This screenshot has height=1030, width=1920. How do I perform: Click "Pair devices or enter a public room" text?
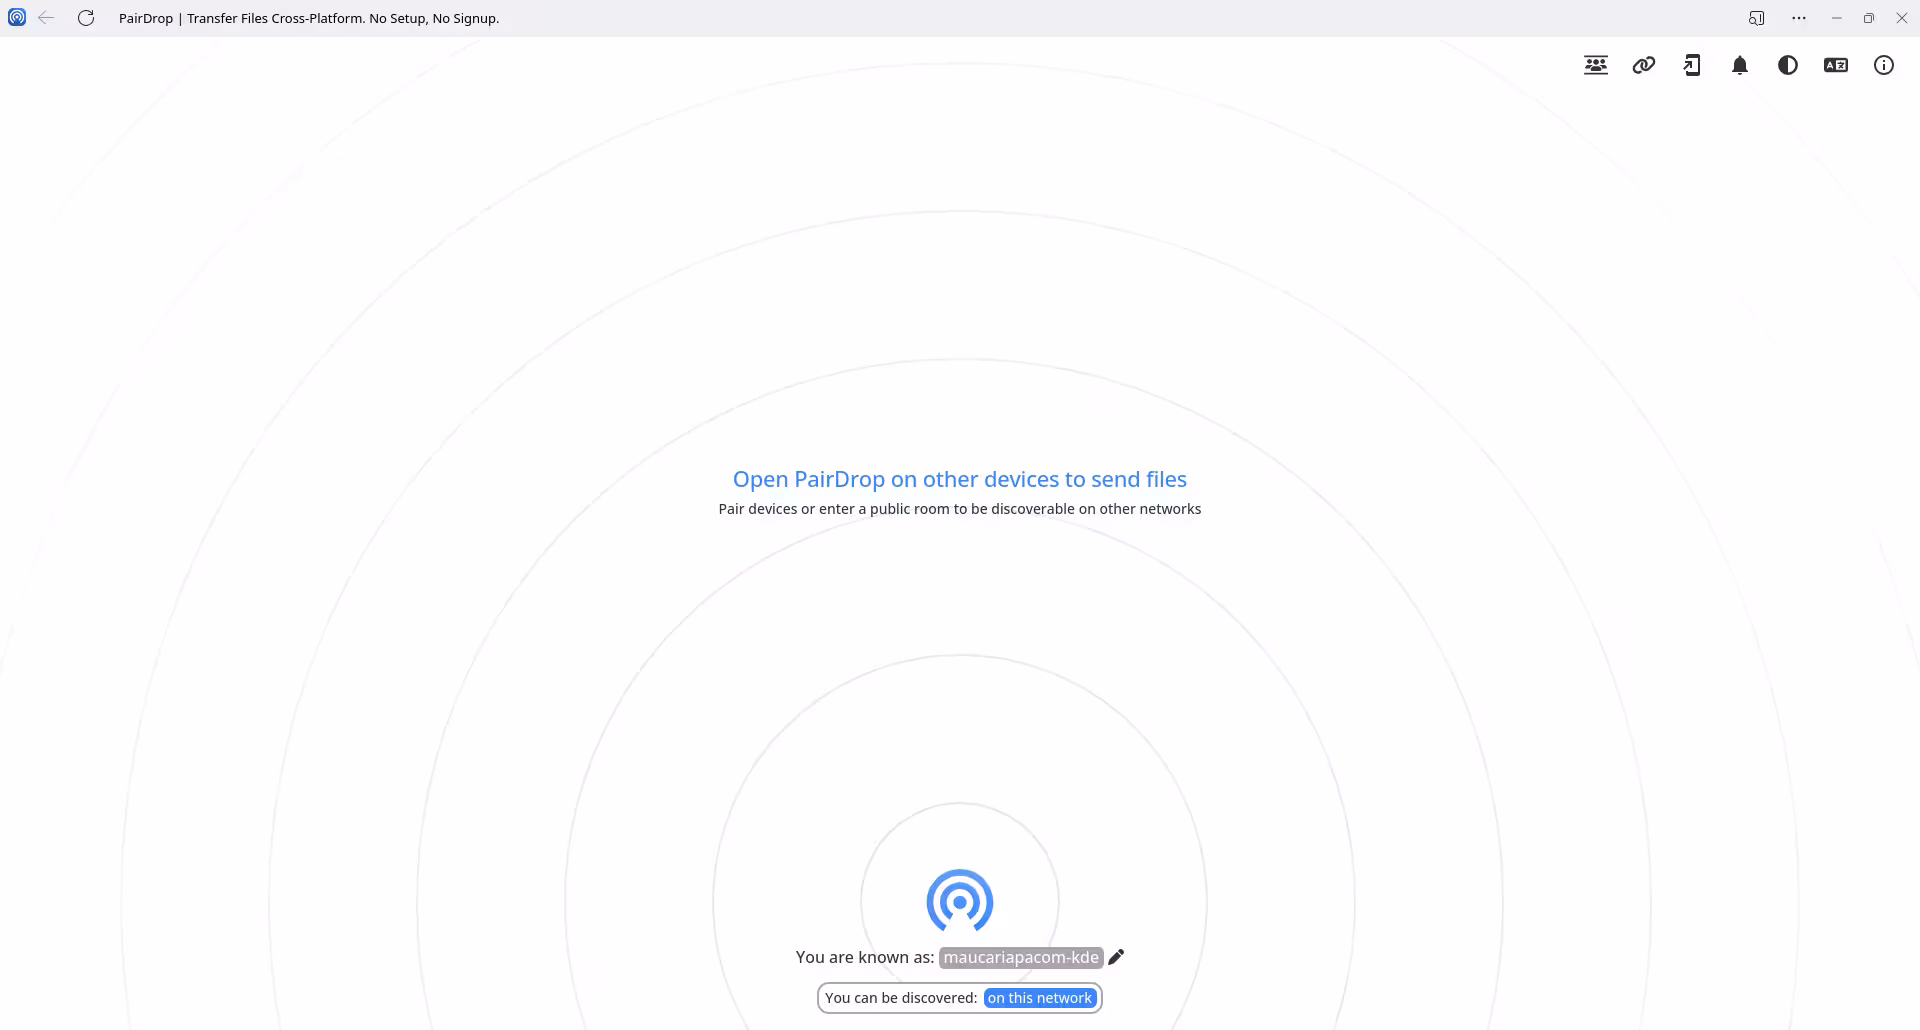960,509
